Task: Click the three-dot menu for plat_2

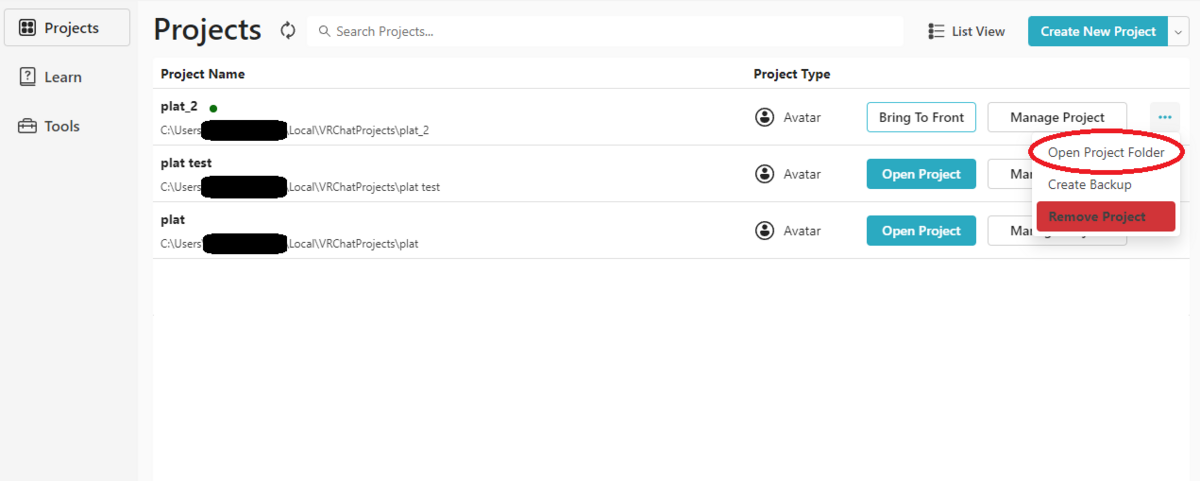Action: pos(1165,117)
